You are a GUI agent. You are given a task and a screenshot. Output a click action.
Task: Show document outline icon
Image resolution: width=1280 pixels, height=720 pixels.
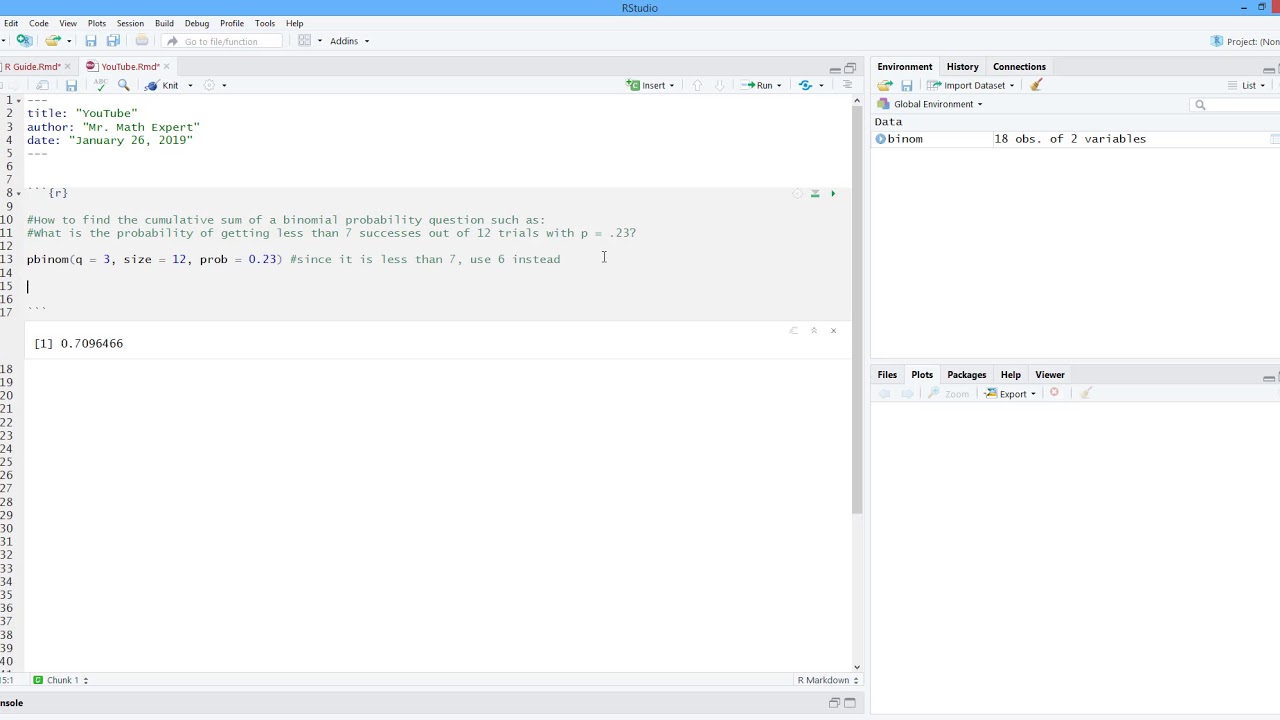point(847,85)
